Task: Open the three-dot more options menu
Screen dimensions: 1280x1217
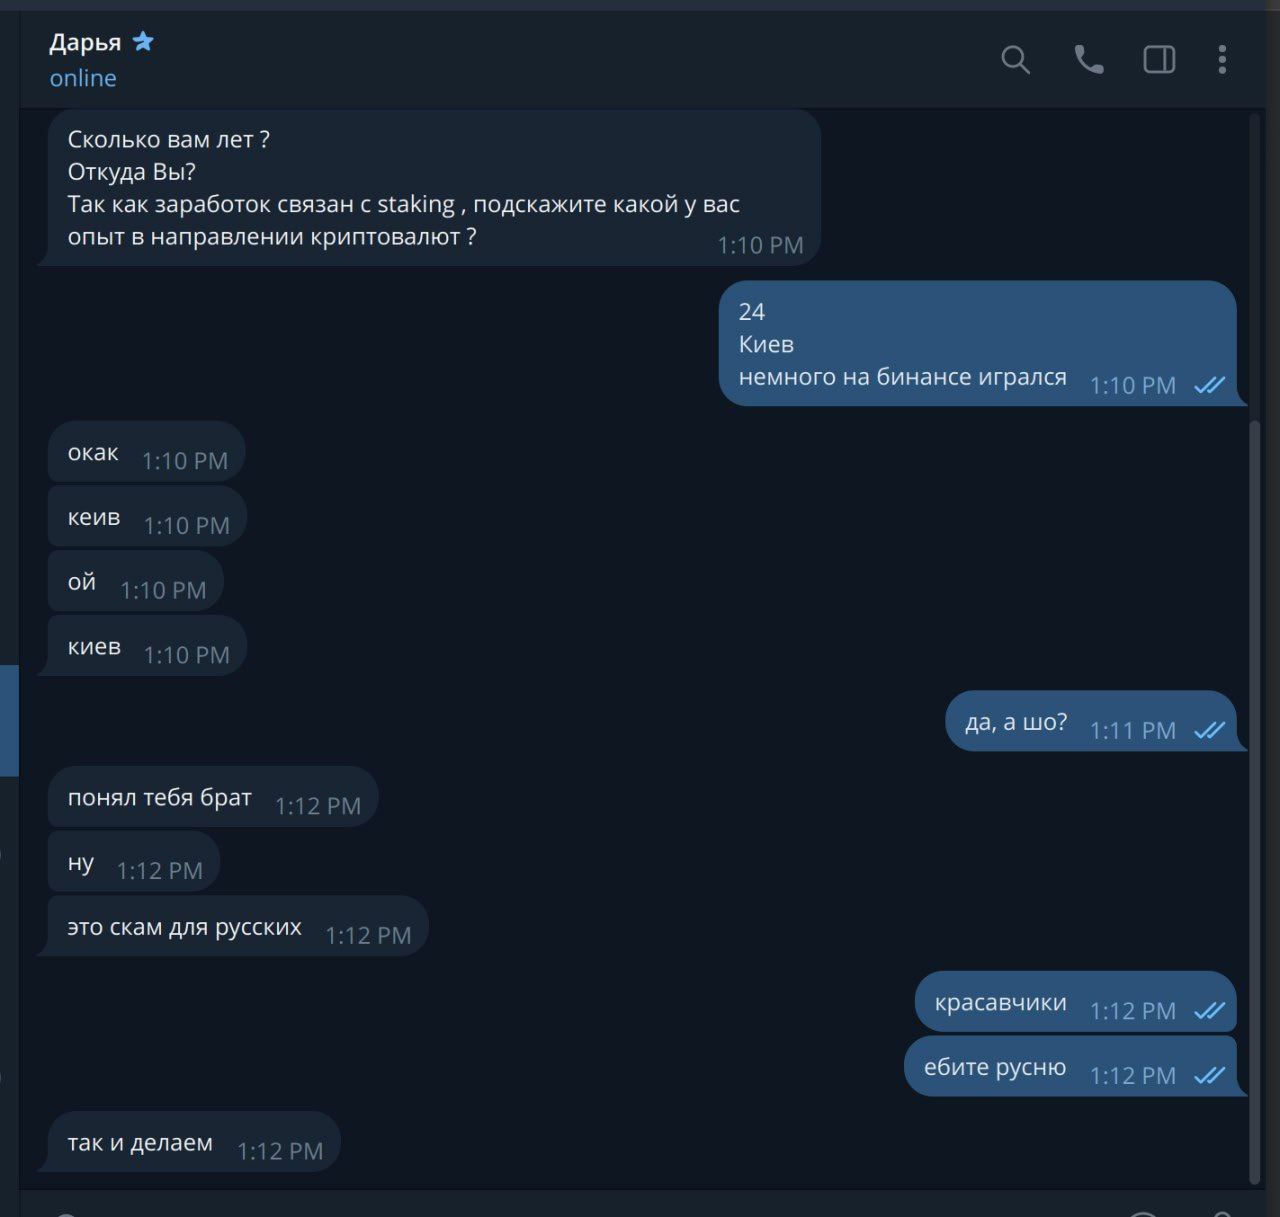Action: [x=1222, y=60]
